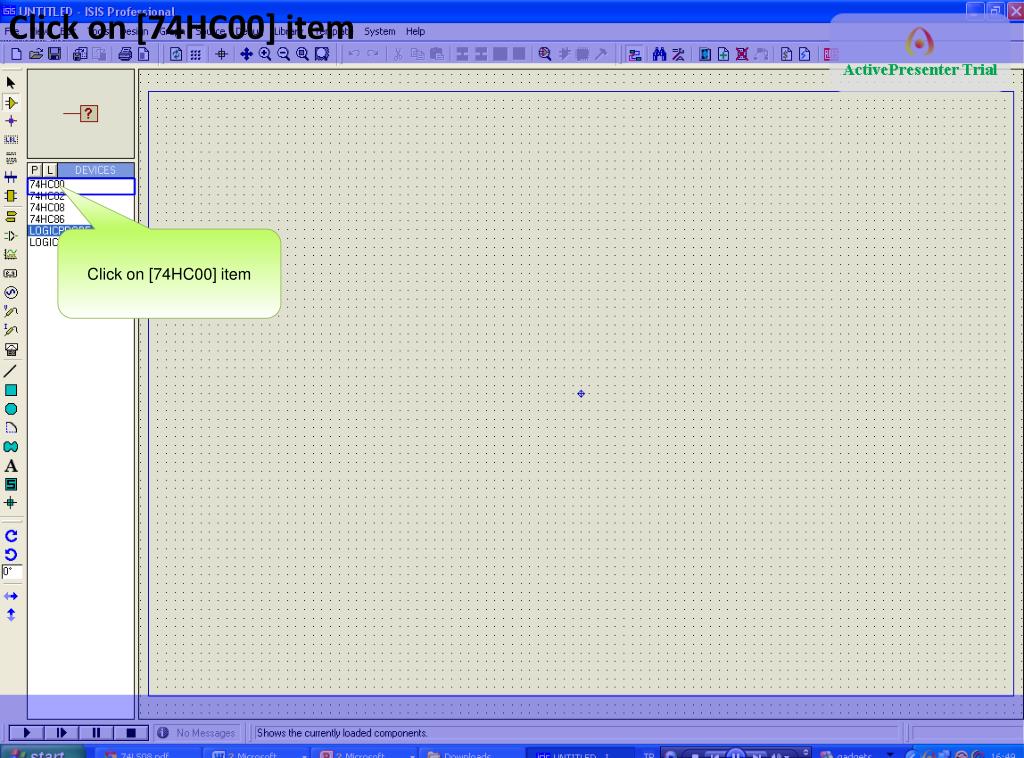Select the 2D Arc graphics tool
Image resolution: width=1024 pixels, height=758 pixels.
(11, 428)
